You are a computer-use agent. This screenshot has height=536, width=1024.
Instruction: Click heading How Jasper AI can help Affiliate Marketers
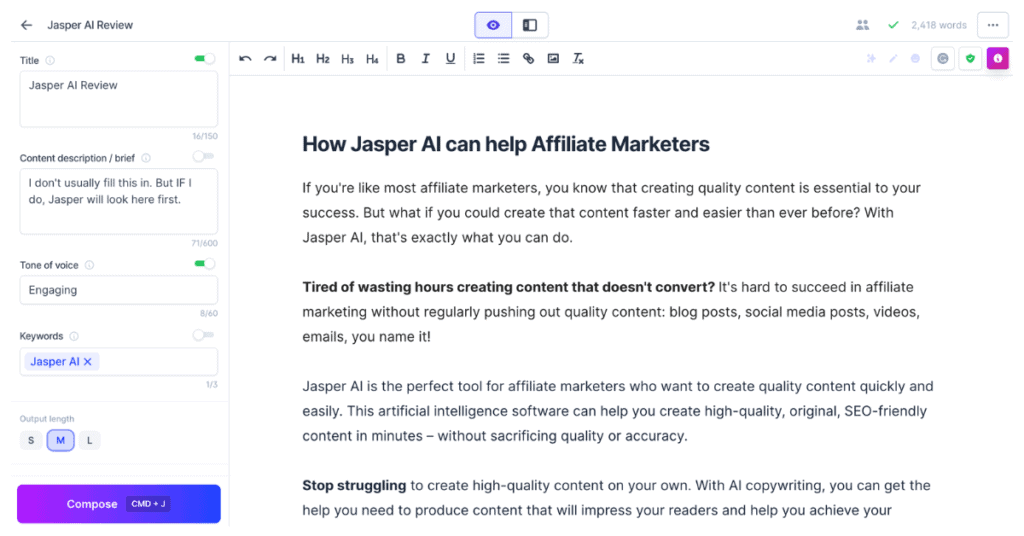pos(505,144)
